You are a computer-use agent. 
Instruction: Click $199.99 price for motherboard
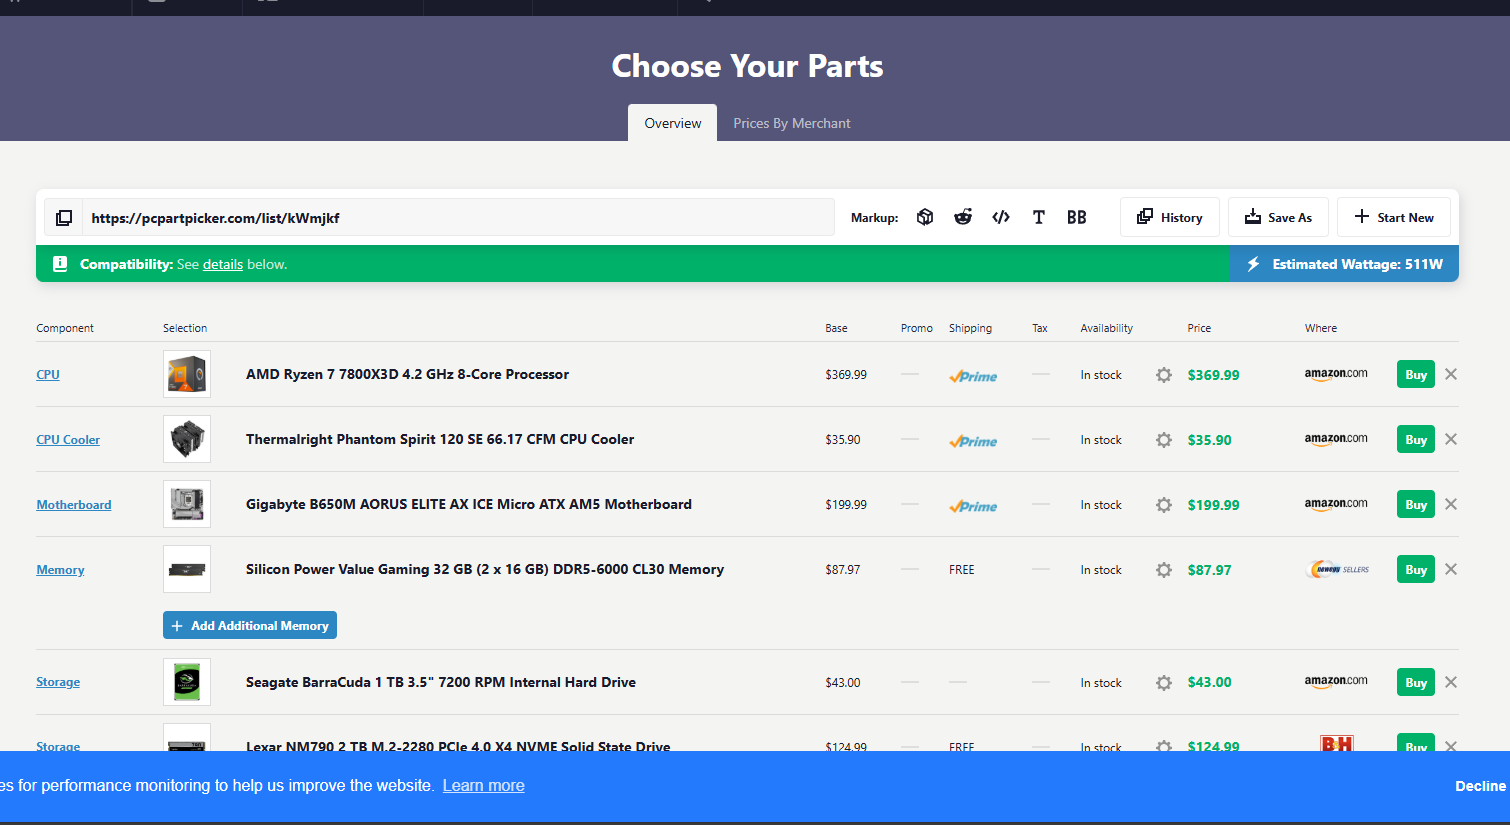(1214, 505)
